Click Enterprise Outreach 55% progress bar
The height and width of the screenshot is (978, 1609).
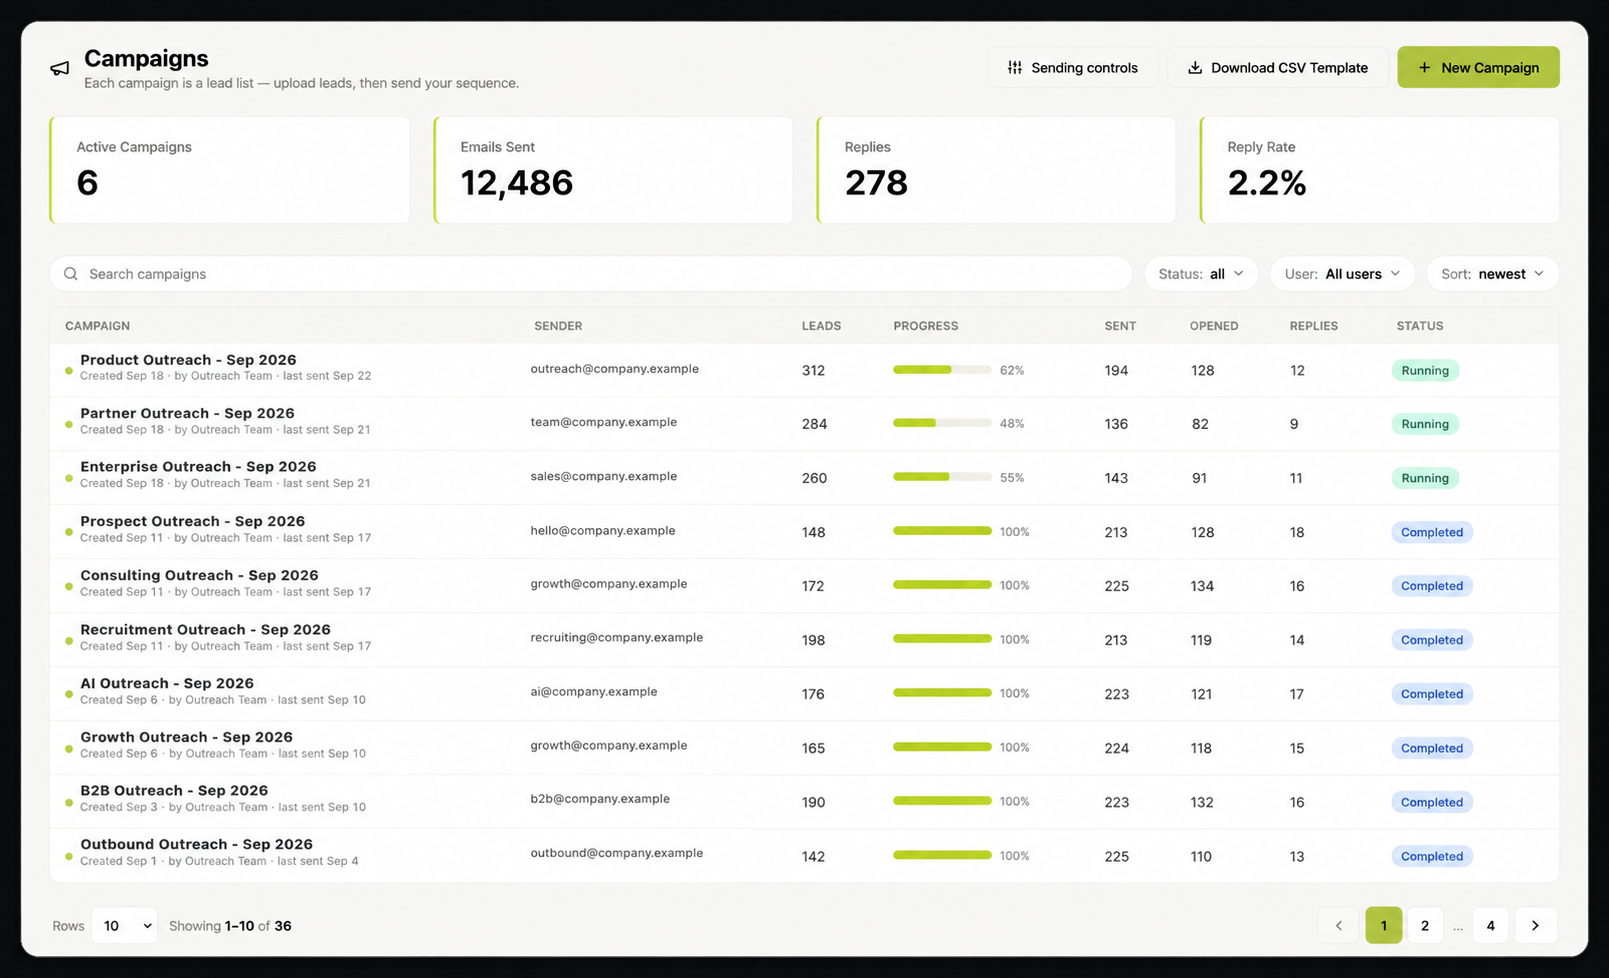click(942, 477)
